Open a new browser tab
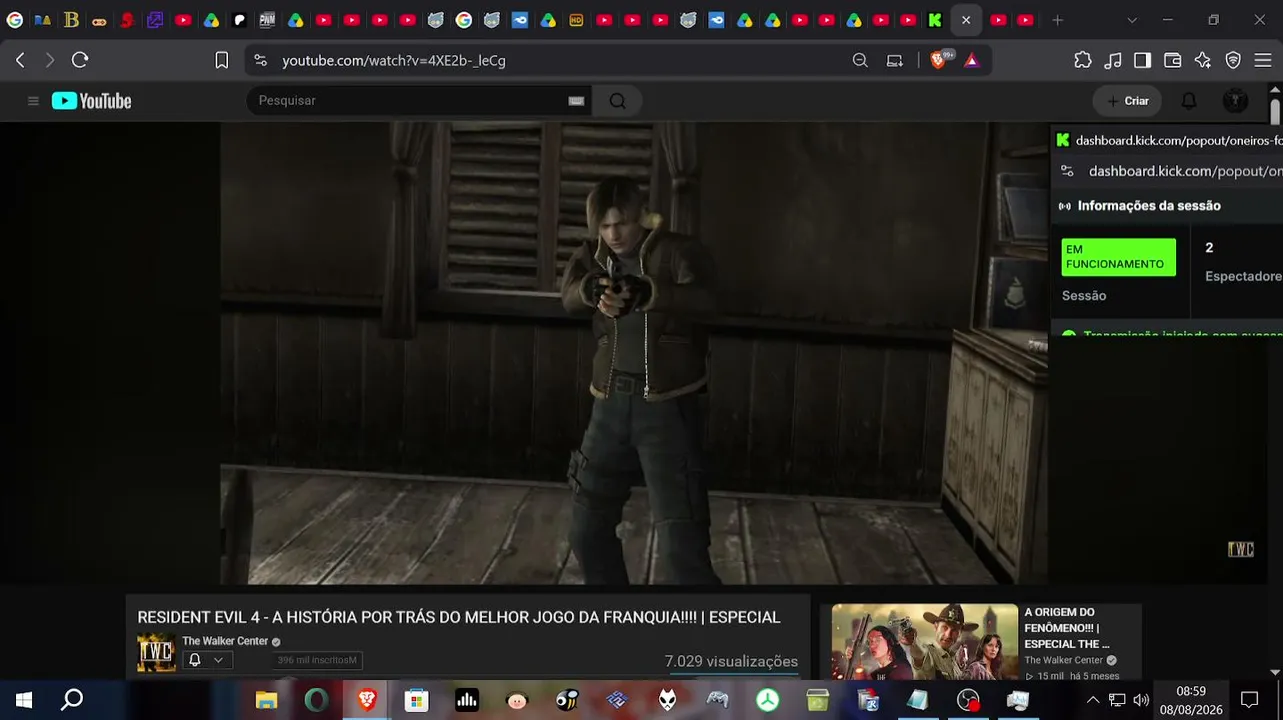Image resolution: width=1283 pixels, height=720 pixels. click(x=1057, y=20)
